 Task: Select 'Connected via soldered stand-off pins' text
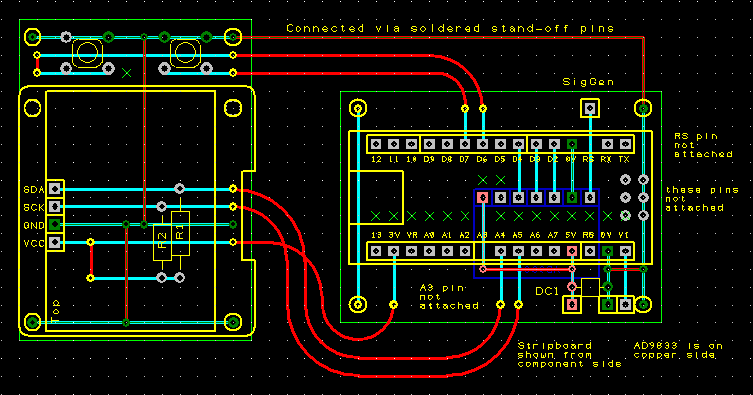point(450,28)
